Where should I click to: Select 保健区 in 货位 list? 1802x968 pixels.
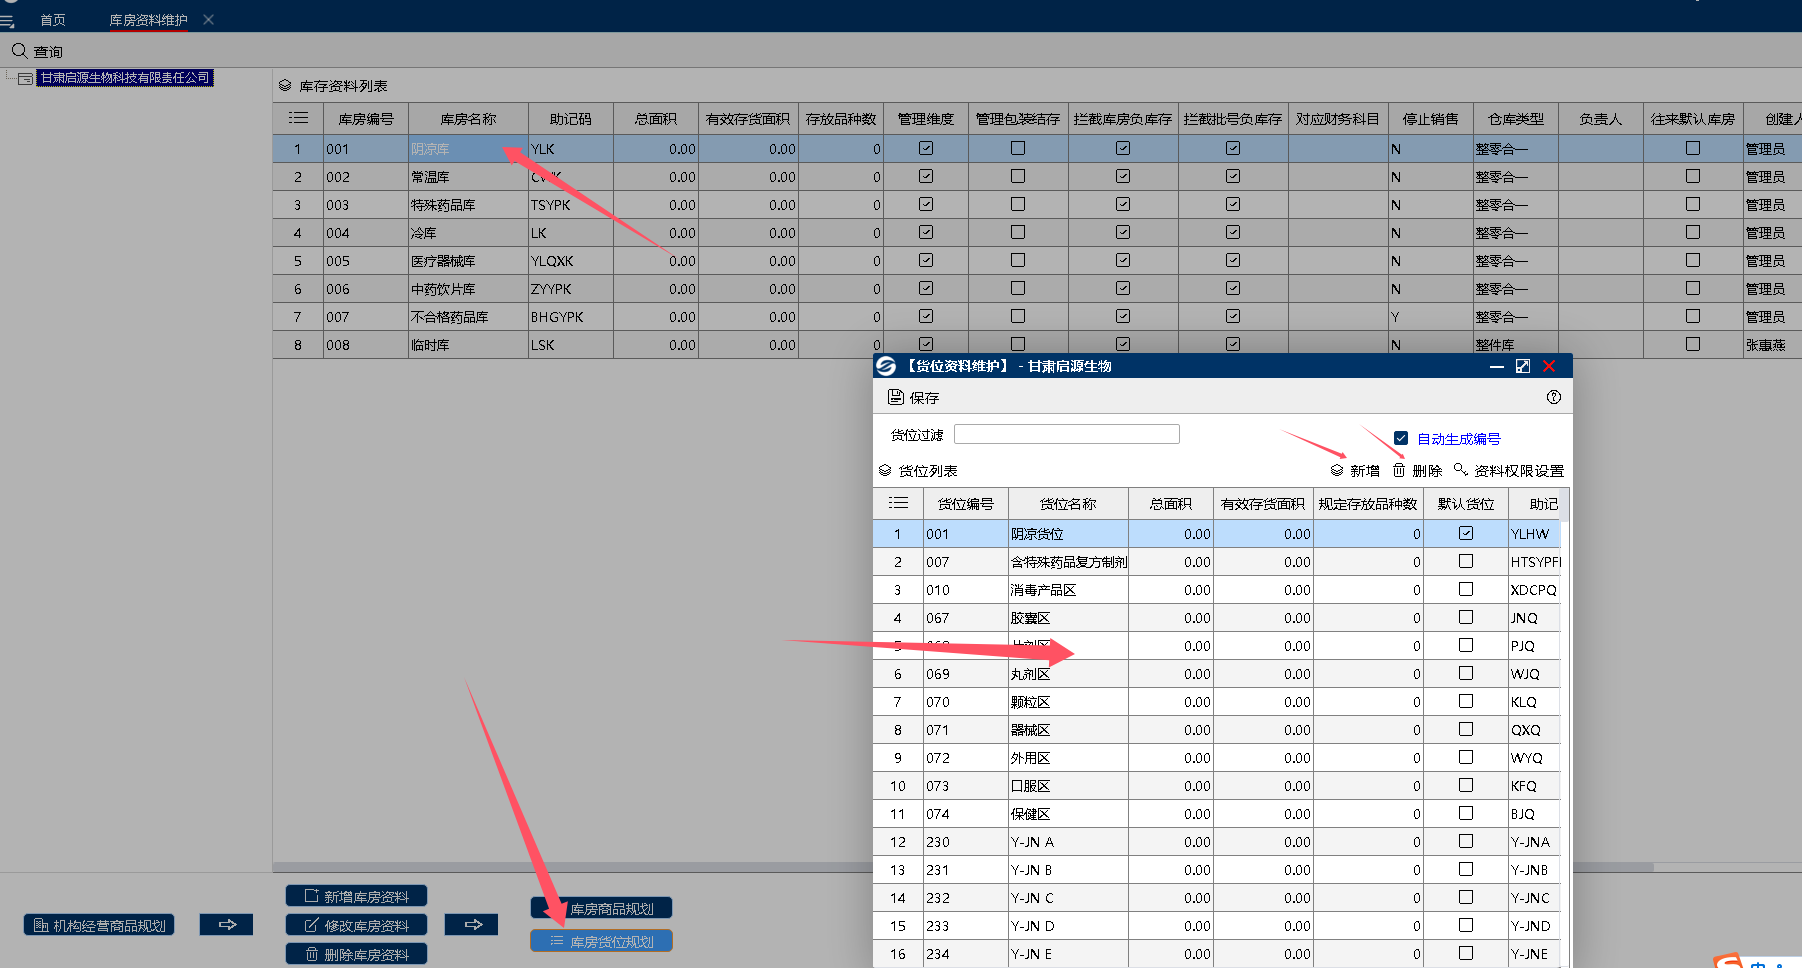[x=1068, y=814]
